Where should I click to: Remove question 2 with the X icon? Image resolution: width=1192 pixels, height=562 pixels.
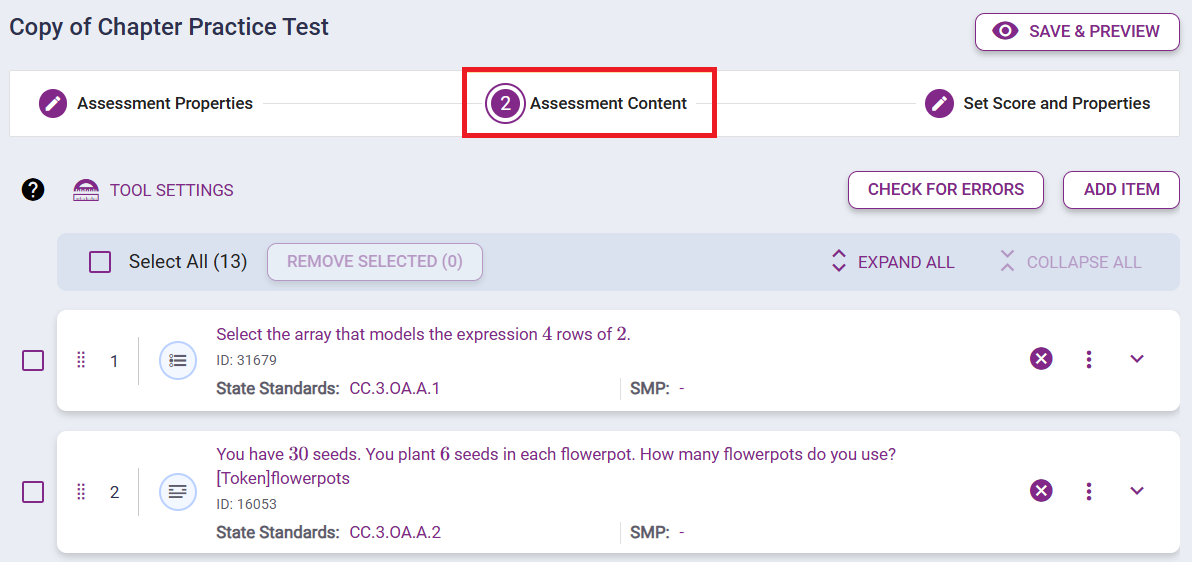coord(1041,490)
